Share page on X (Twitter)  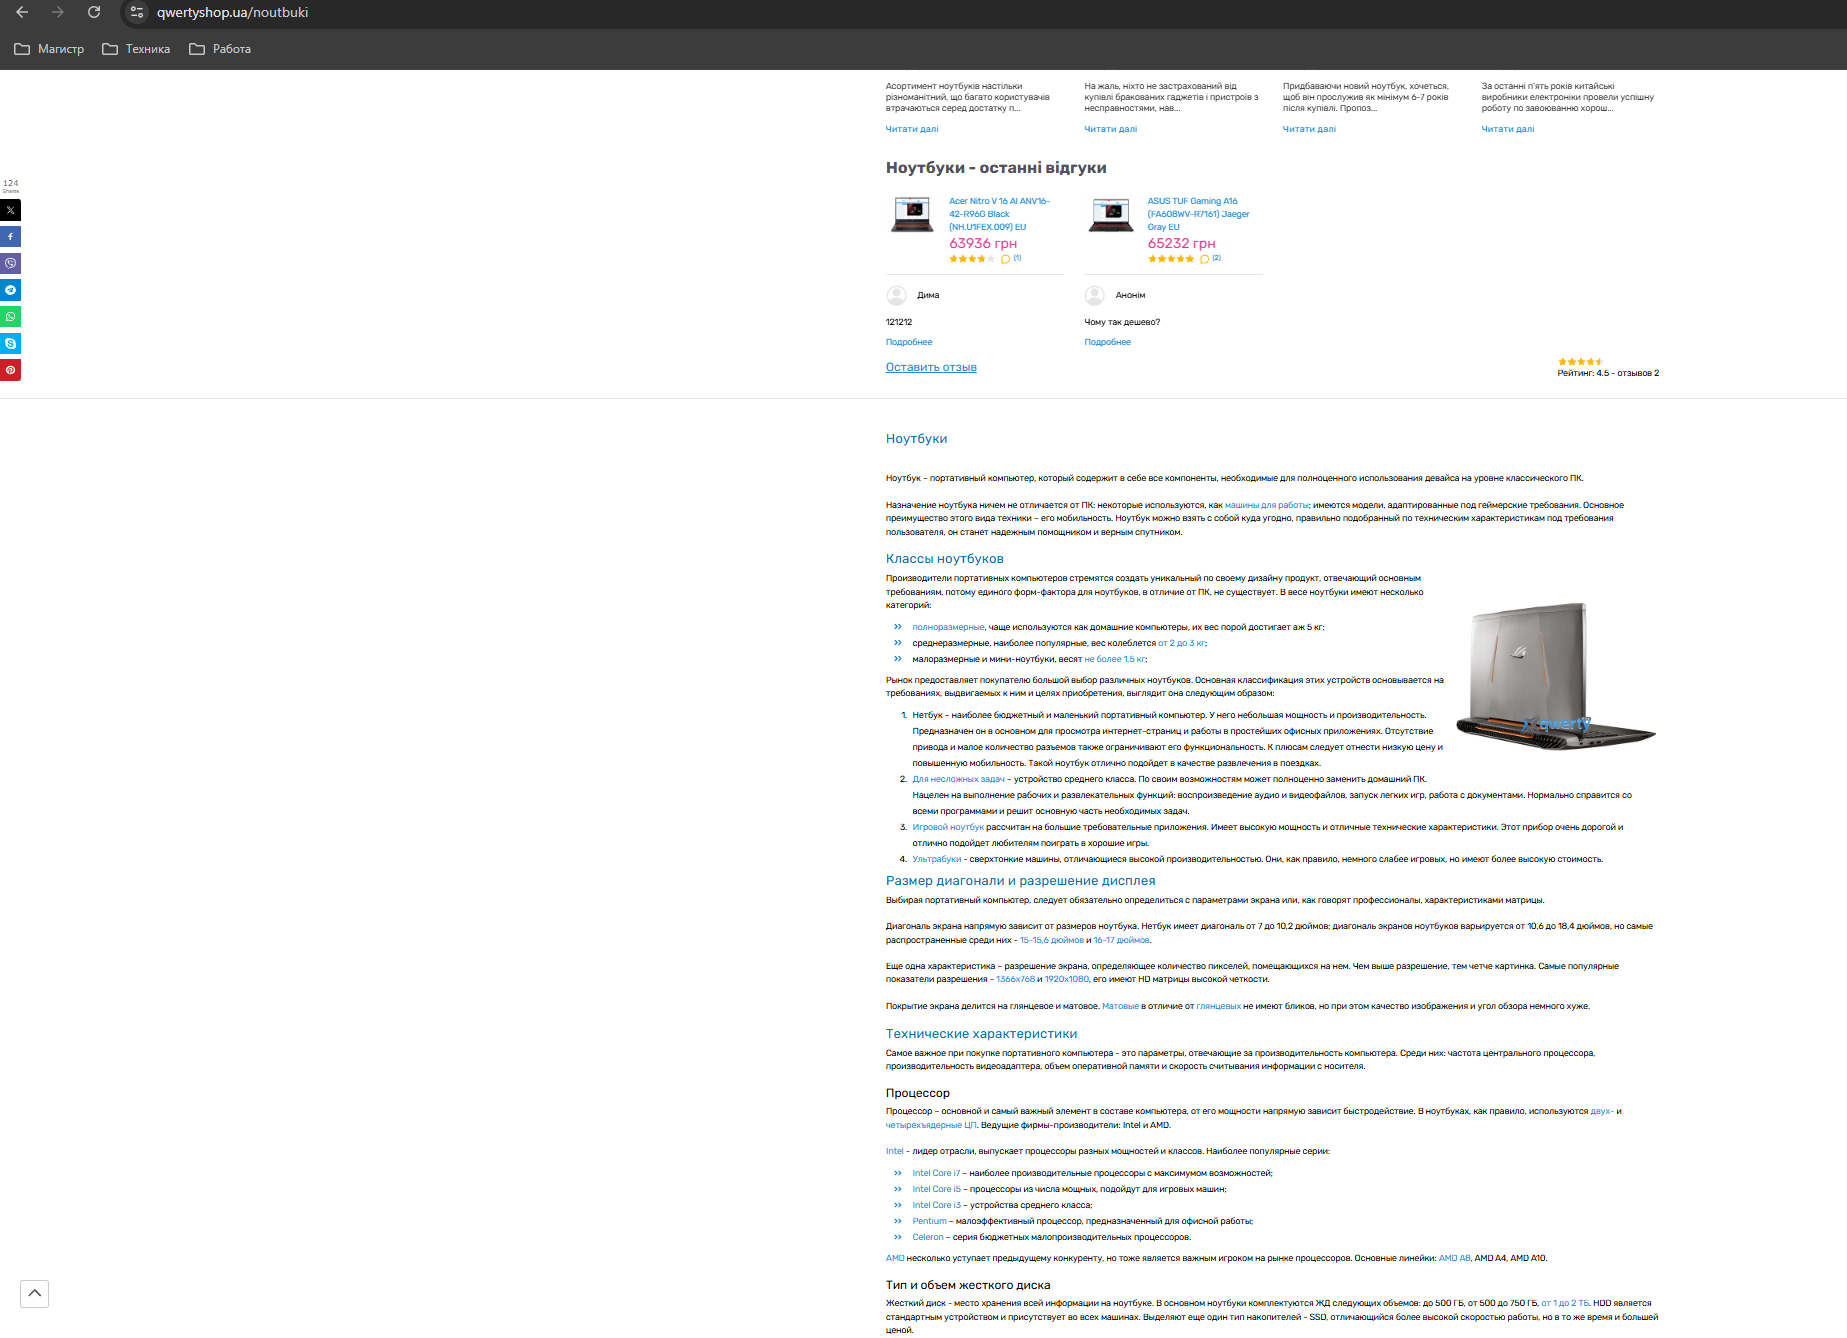click(10, 210)
